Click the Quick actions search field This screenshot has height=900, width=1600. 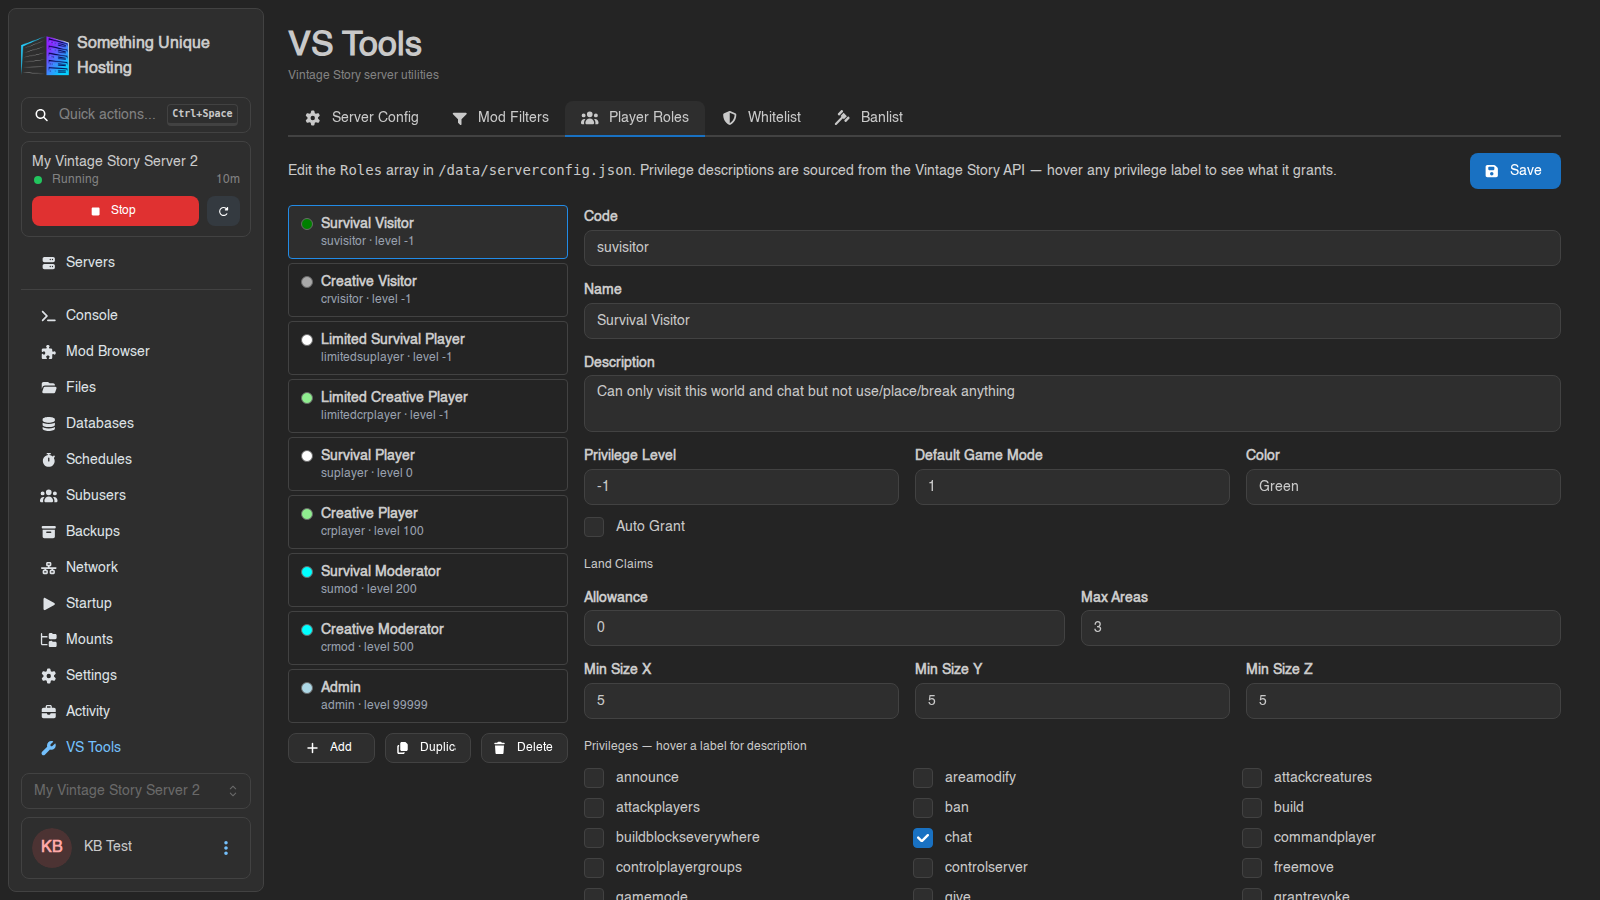coord(136,115)
